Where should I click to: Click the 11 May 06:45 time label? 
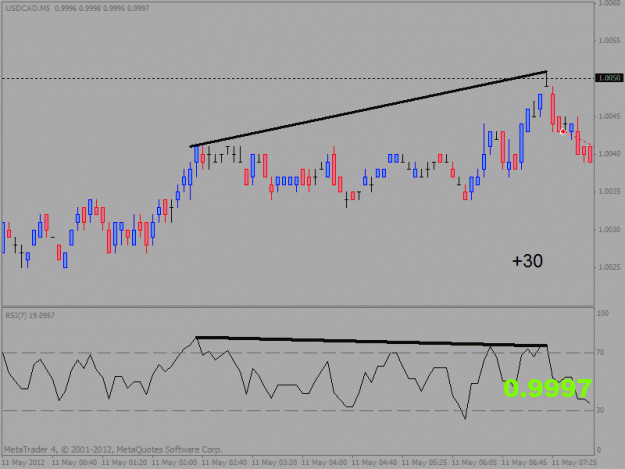(524, 463)
